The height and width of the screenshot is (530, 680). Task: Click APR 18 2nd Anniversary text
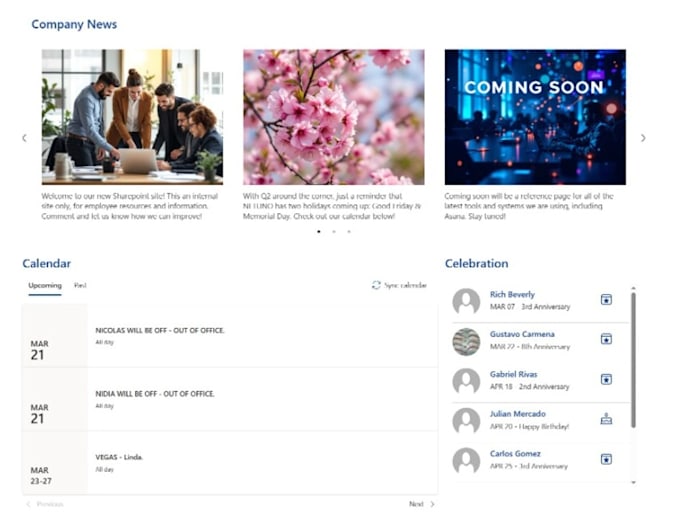click(530, 386)
